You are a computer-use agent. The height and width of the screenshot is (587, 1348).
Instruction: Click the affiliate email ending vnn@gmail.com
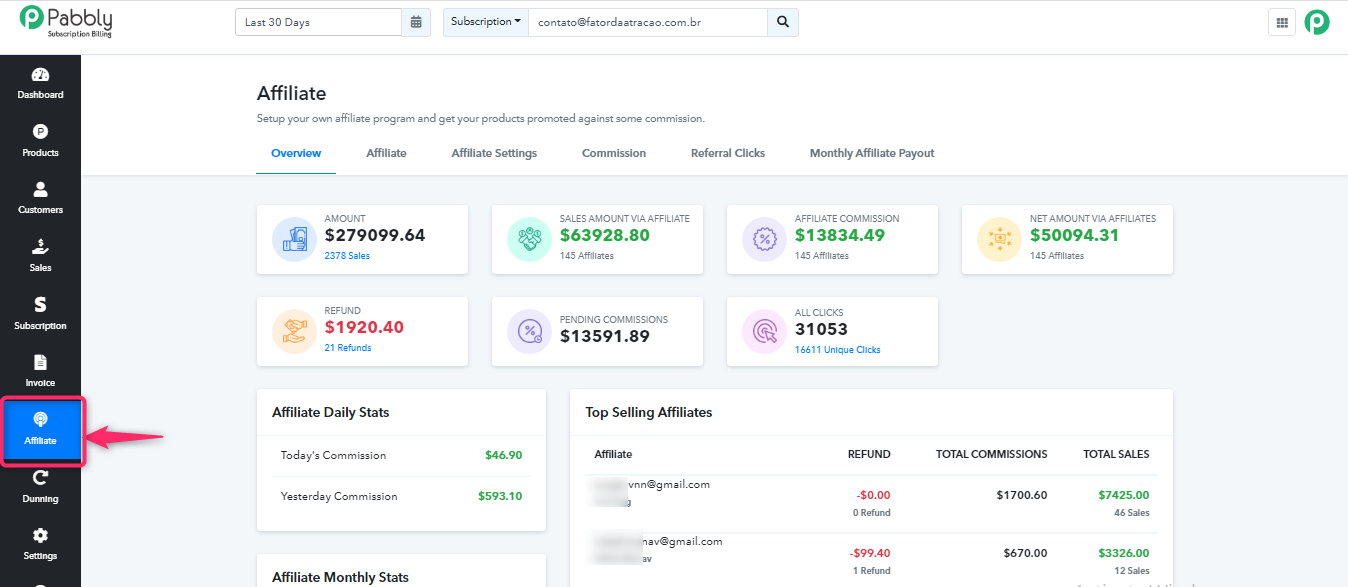652,484
